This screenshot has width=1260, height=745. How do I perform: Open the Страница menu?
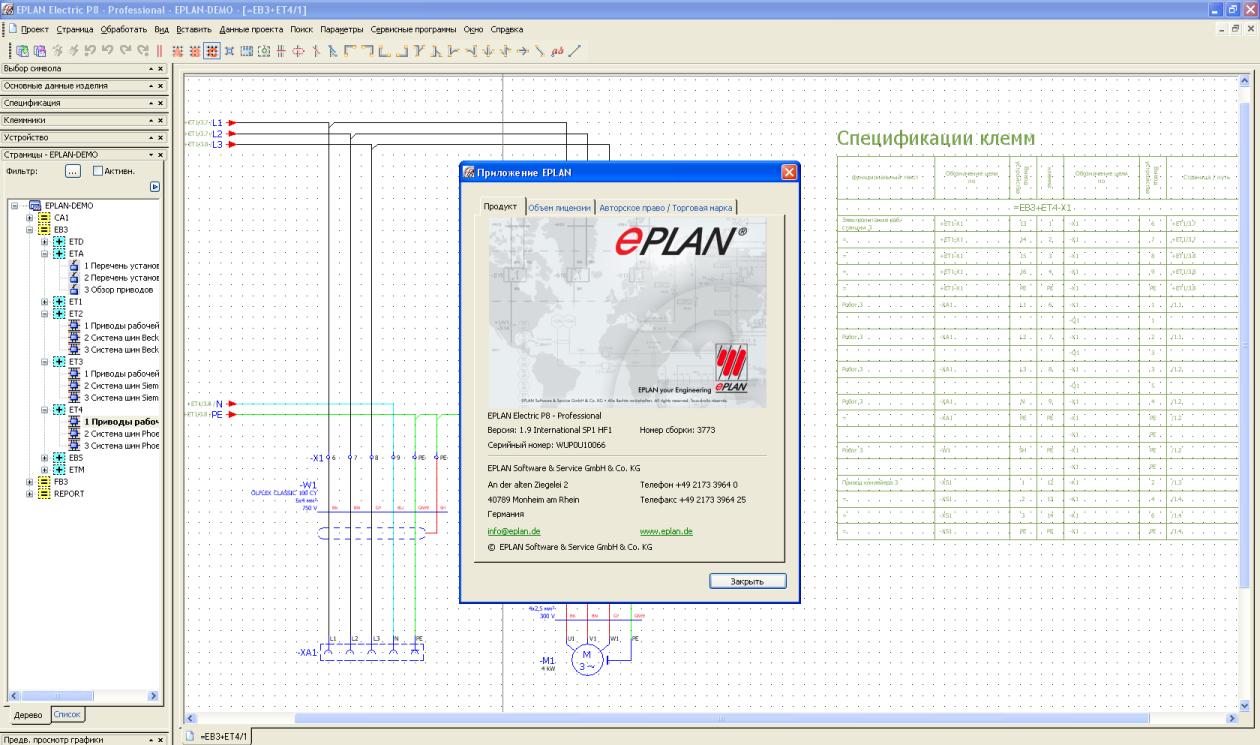click(75, 29)
